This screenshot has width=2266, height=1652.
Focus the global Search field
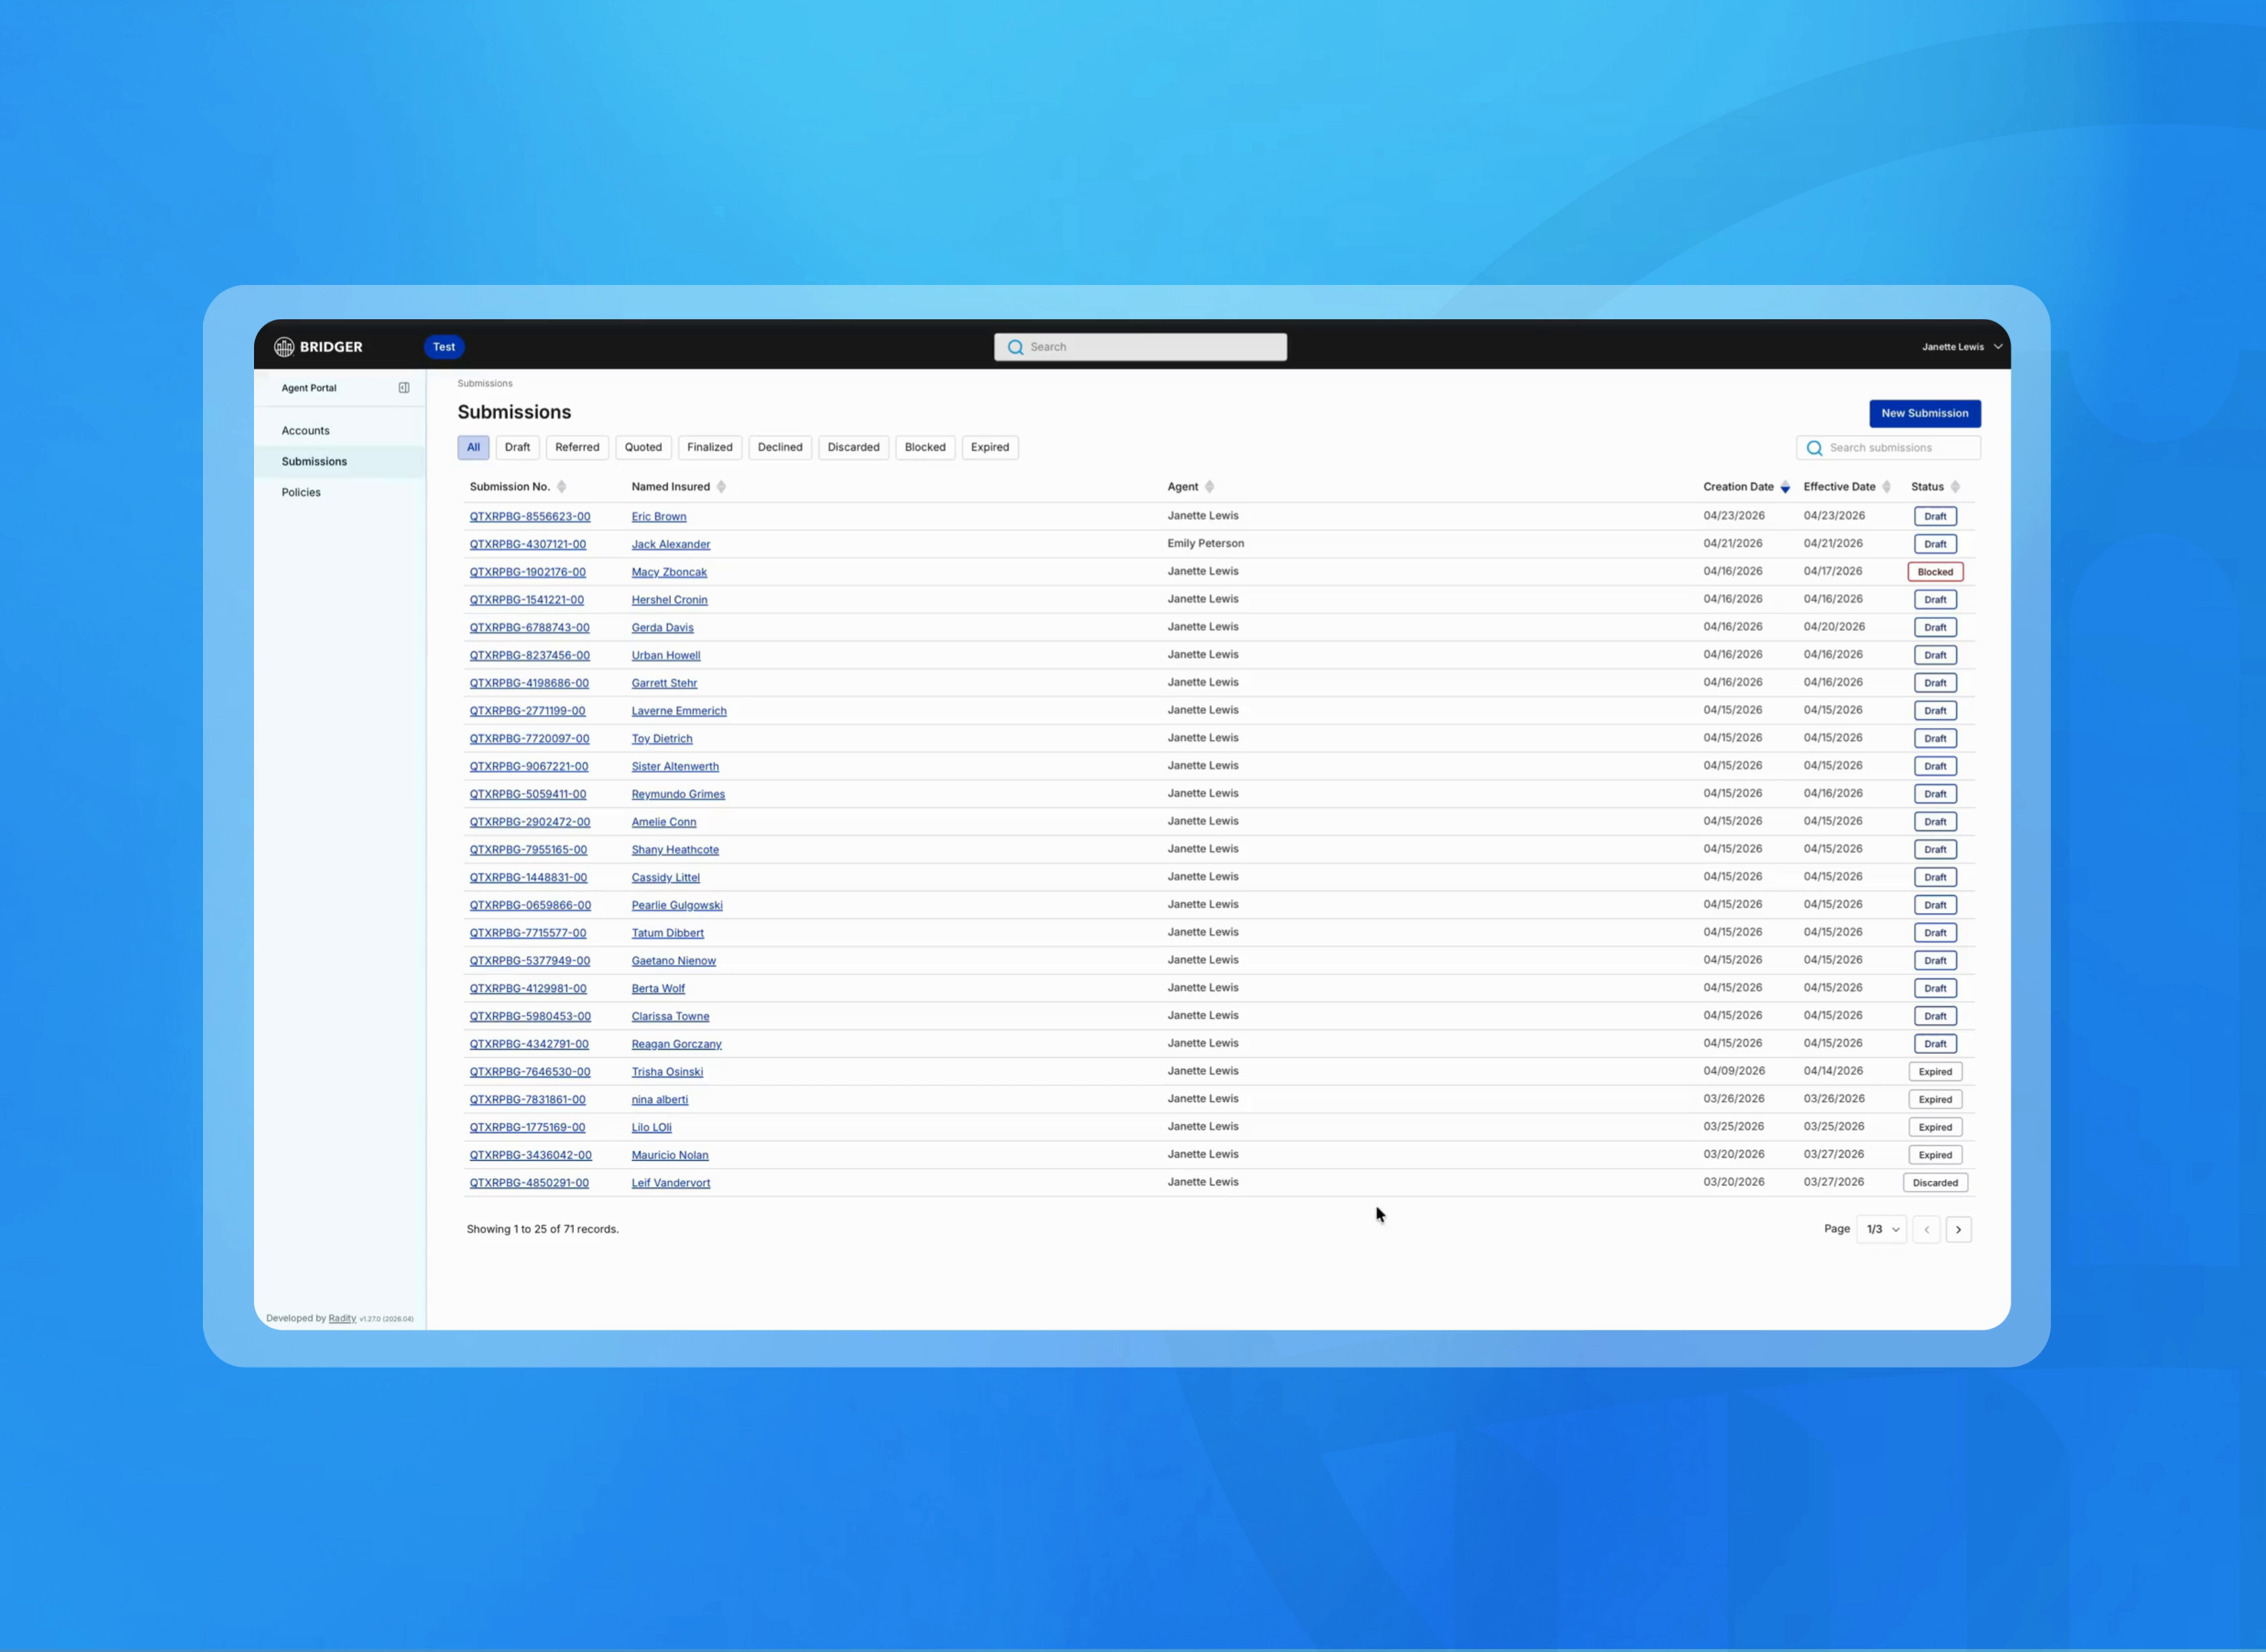(x=1140, y=347)
